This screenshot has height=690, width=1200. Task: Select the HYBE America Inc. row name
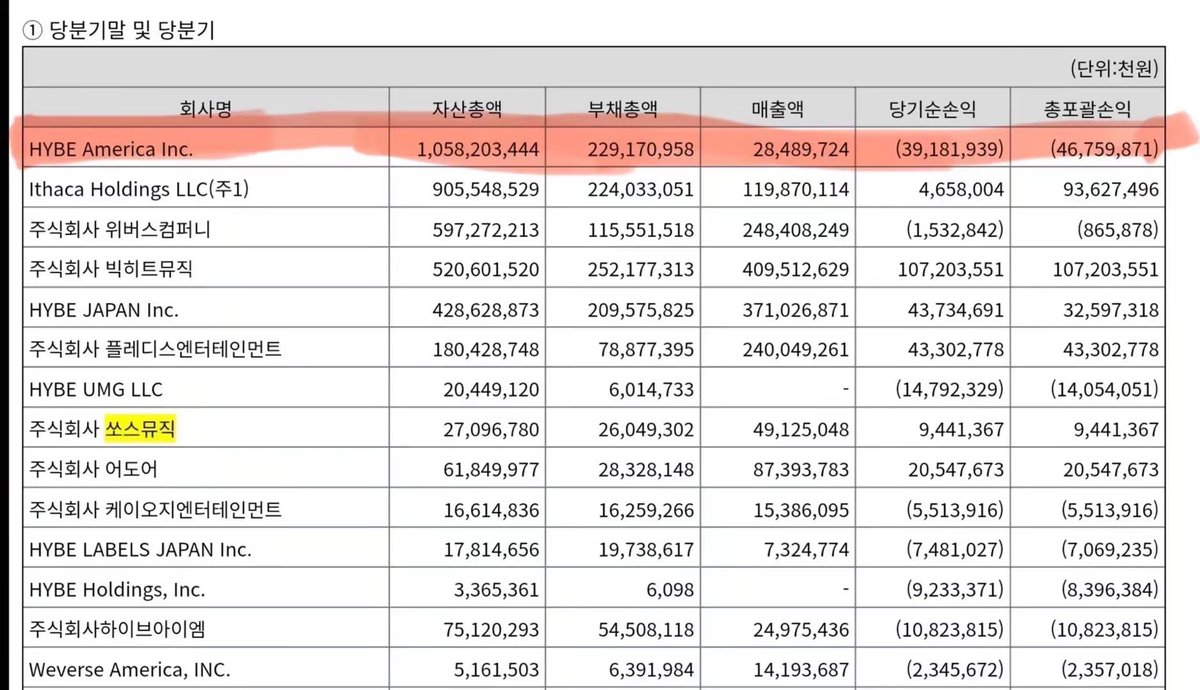tap(112, 149)
